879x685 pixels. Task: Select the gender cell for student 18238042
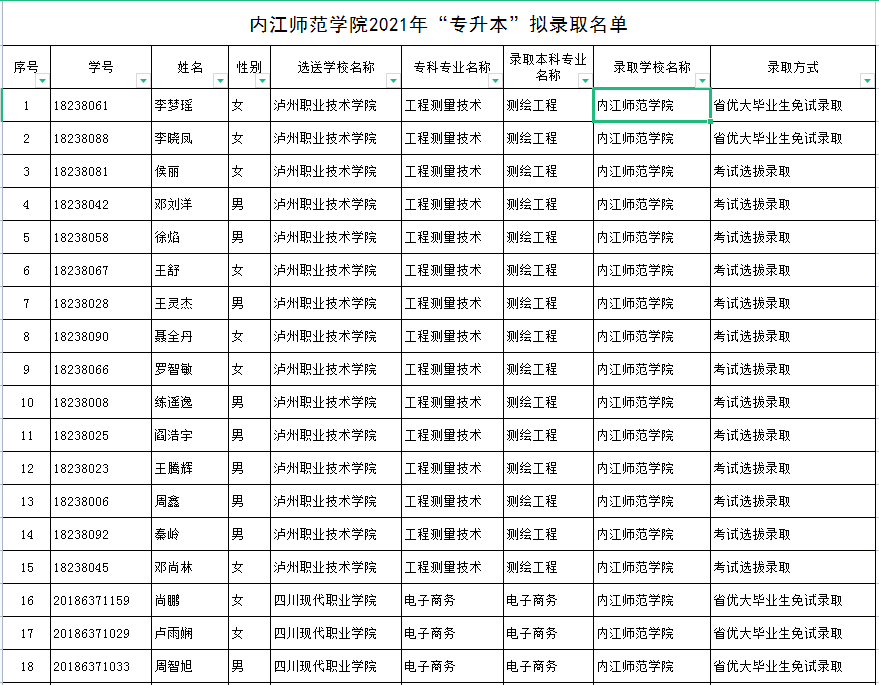[249, 204]
